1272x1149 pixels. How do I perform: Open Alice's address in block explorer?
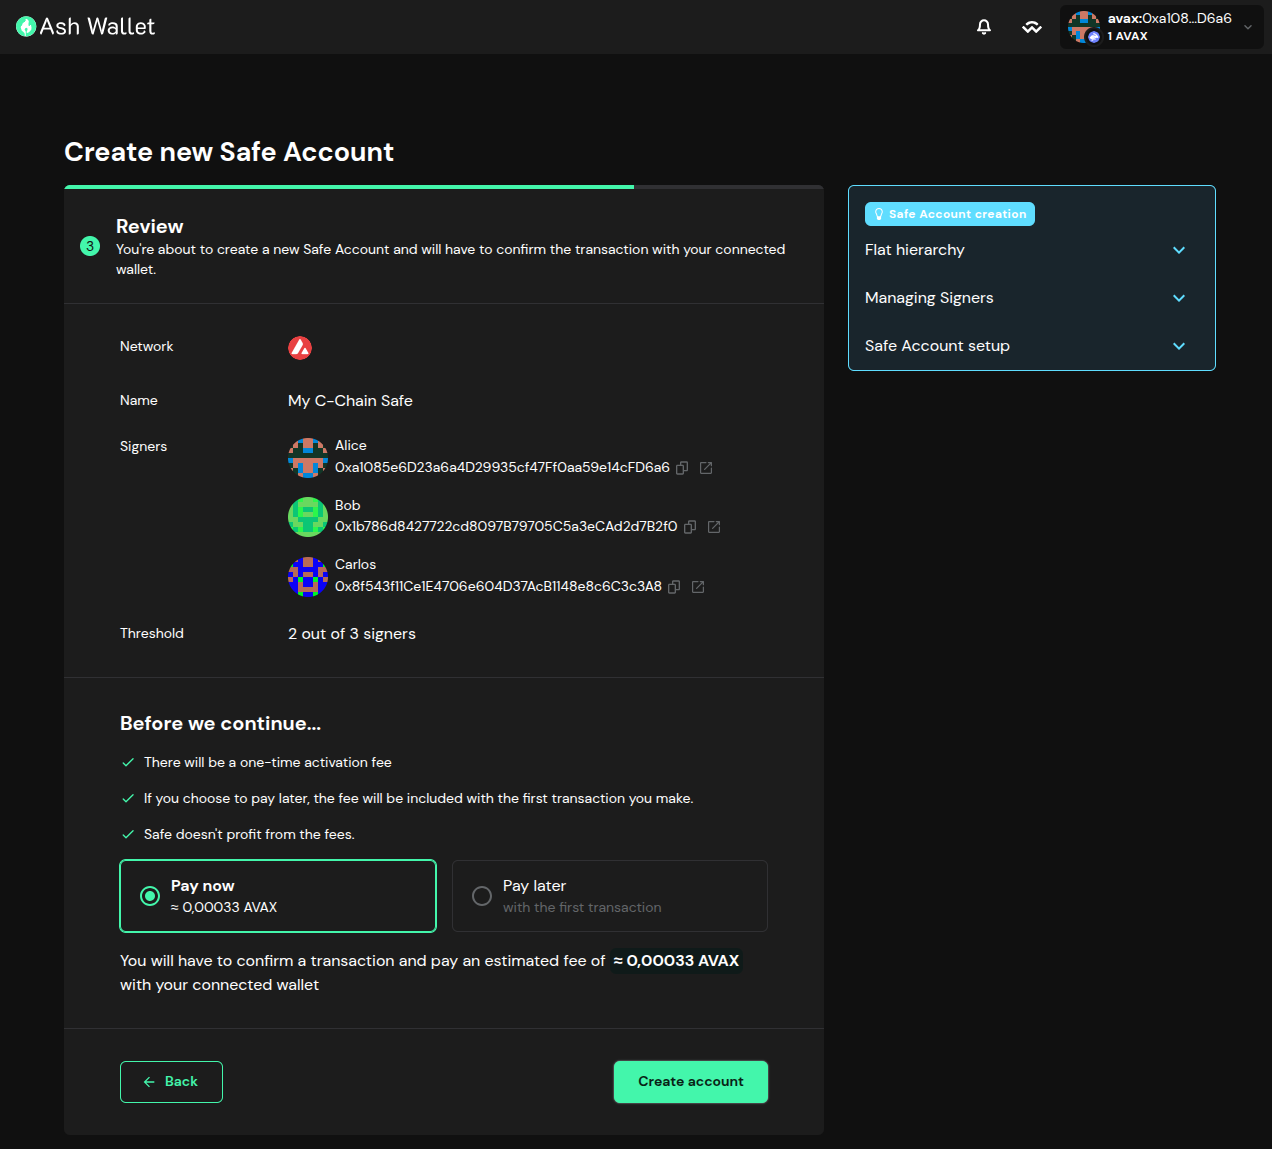[706, 468]
